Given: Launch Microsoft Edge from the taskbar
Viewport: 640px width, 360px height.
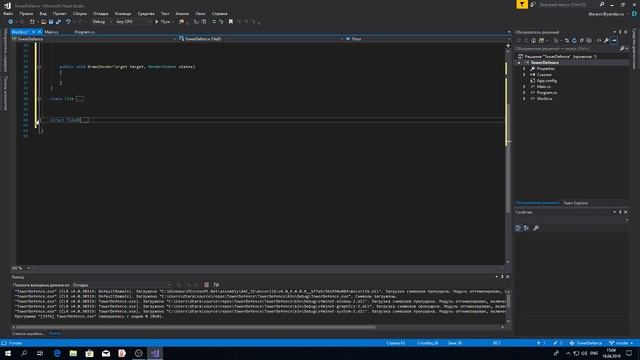Looking at the screenshot, I should point(57,353).
